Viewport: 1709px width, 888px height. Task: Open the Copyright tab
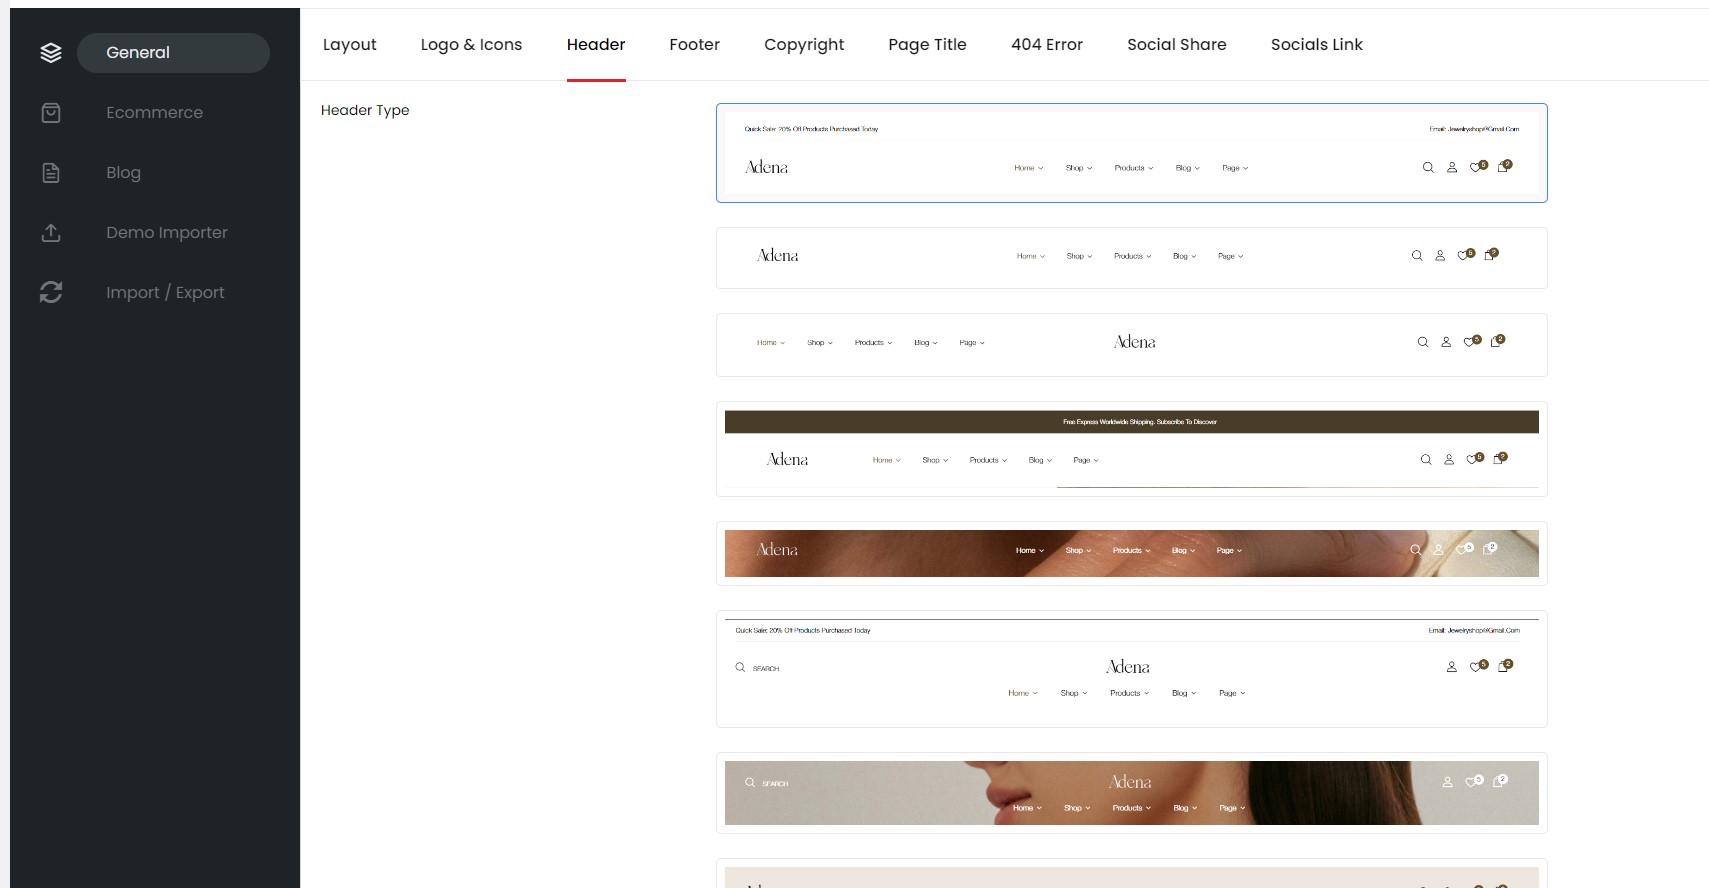(x=803, y=45)
